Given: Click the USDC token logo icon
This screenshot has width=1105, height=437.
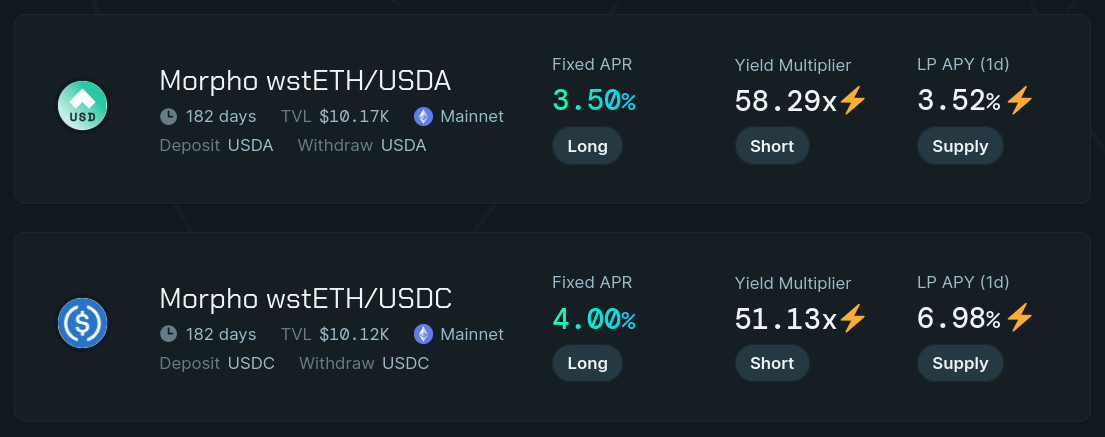Looking at the screenshot, I should point(82,323).
